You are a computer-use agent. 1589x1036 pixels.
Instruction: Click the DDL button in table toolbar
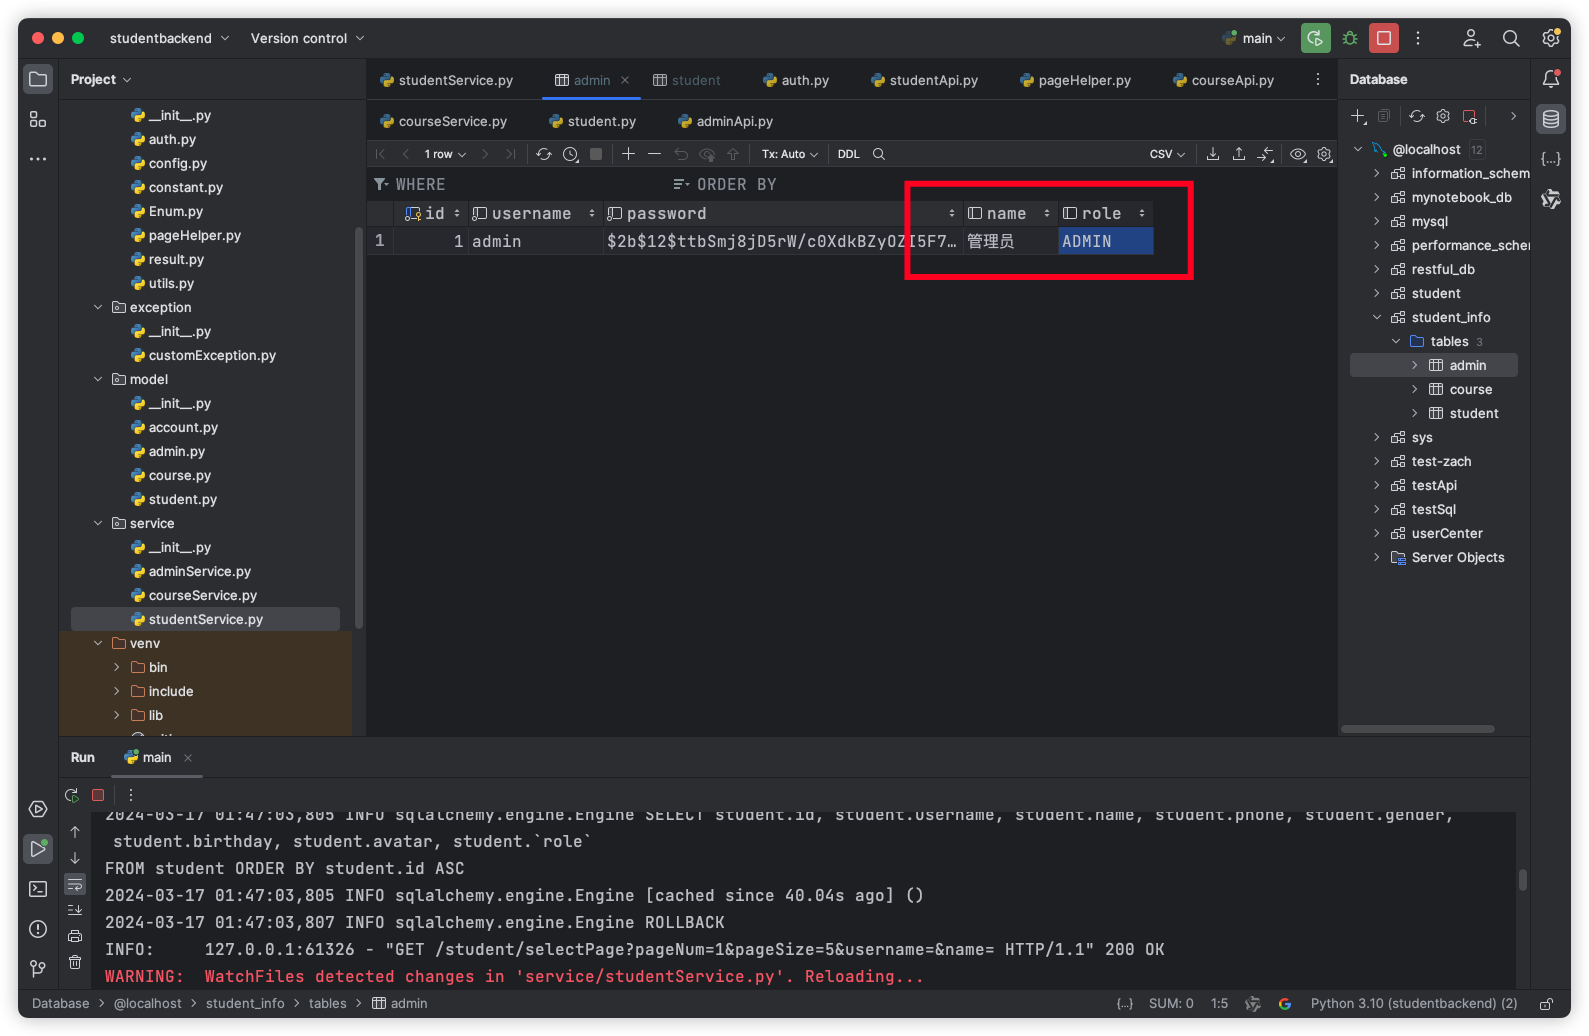tap(848, 154)
